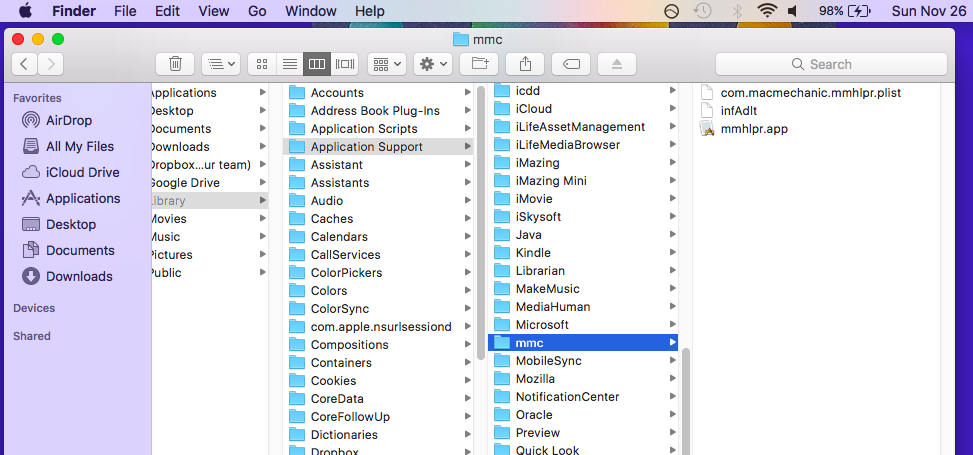Click the trash delete toolbar icon
The height and width of the screenshot is (455, 973).
tap(176, 64)
